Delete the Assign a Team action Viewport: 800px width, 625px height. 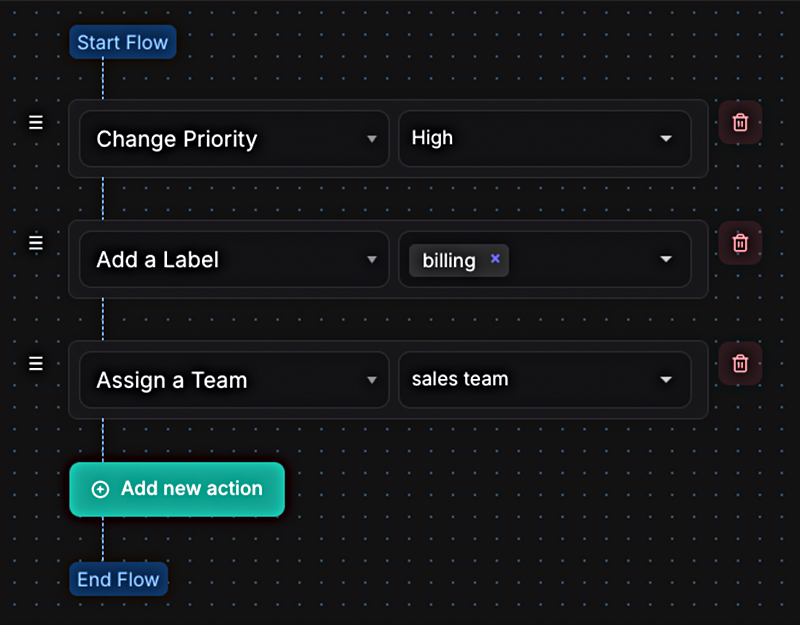click(740, 363)
